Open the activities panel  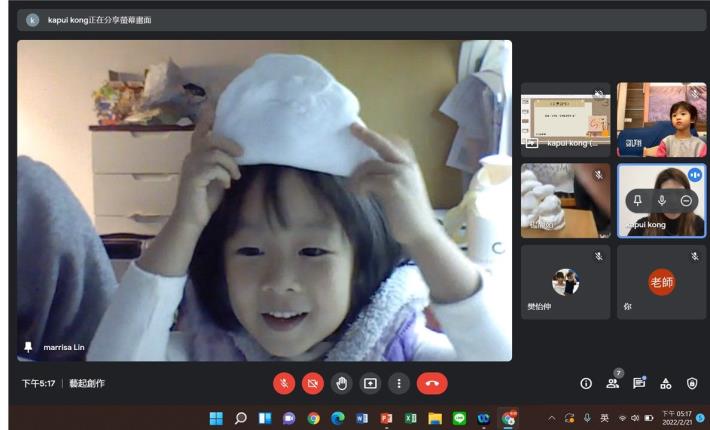pos(666,383)
